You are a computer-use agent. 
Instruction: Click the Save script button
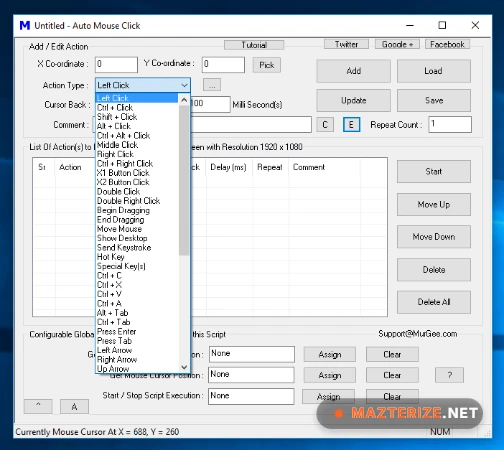click(x=434, y=100)
